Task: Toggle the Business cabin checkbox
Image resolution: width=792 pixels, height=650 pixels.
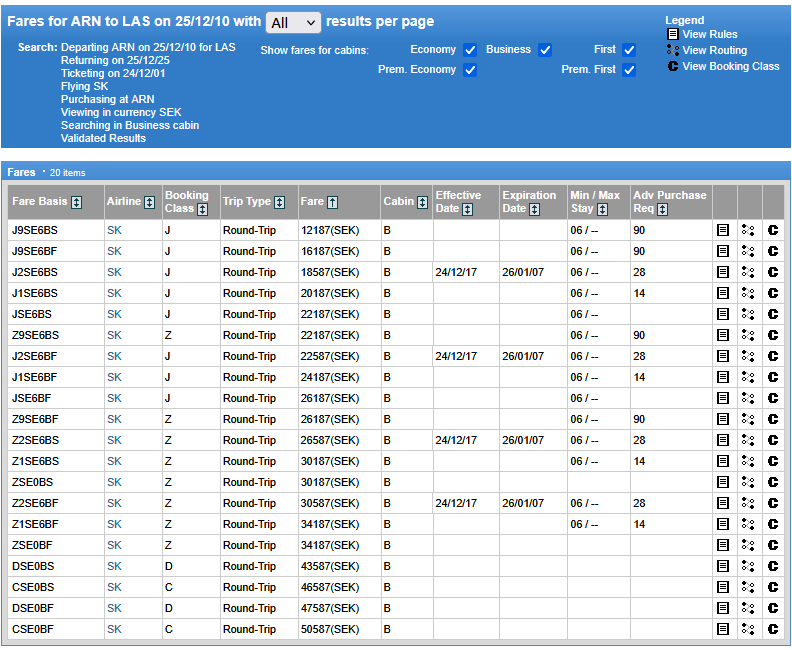Action: [545, 50]
